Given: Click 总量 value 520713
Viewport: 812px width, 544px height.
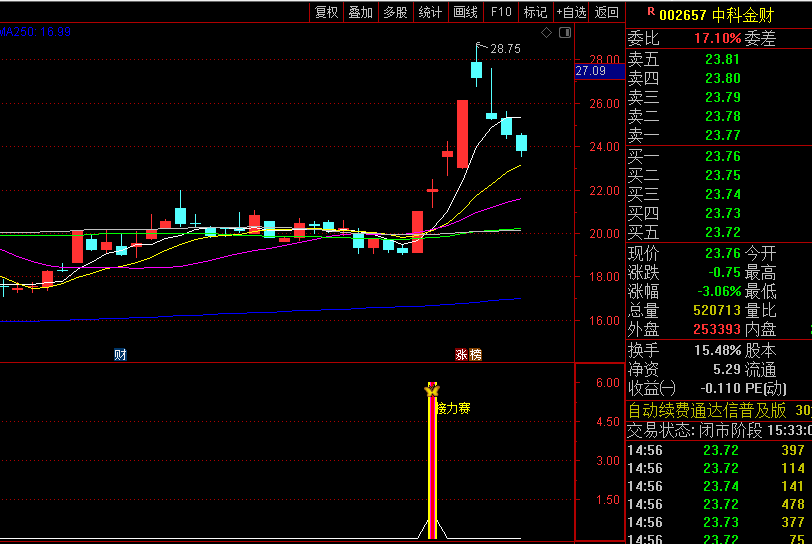Looking at the screenshot, I should (717, 310).
